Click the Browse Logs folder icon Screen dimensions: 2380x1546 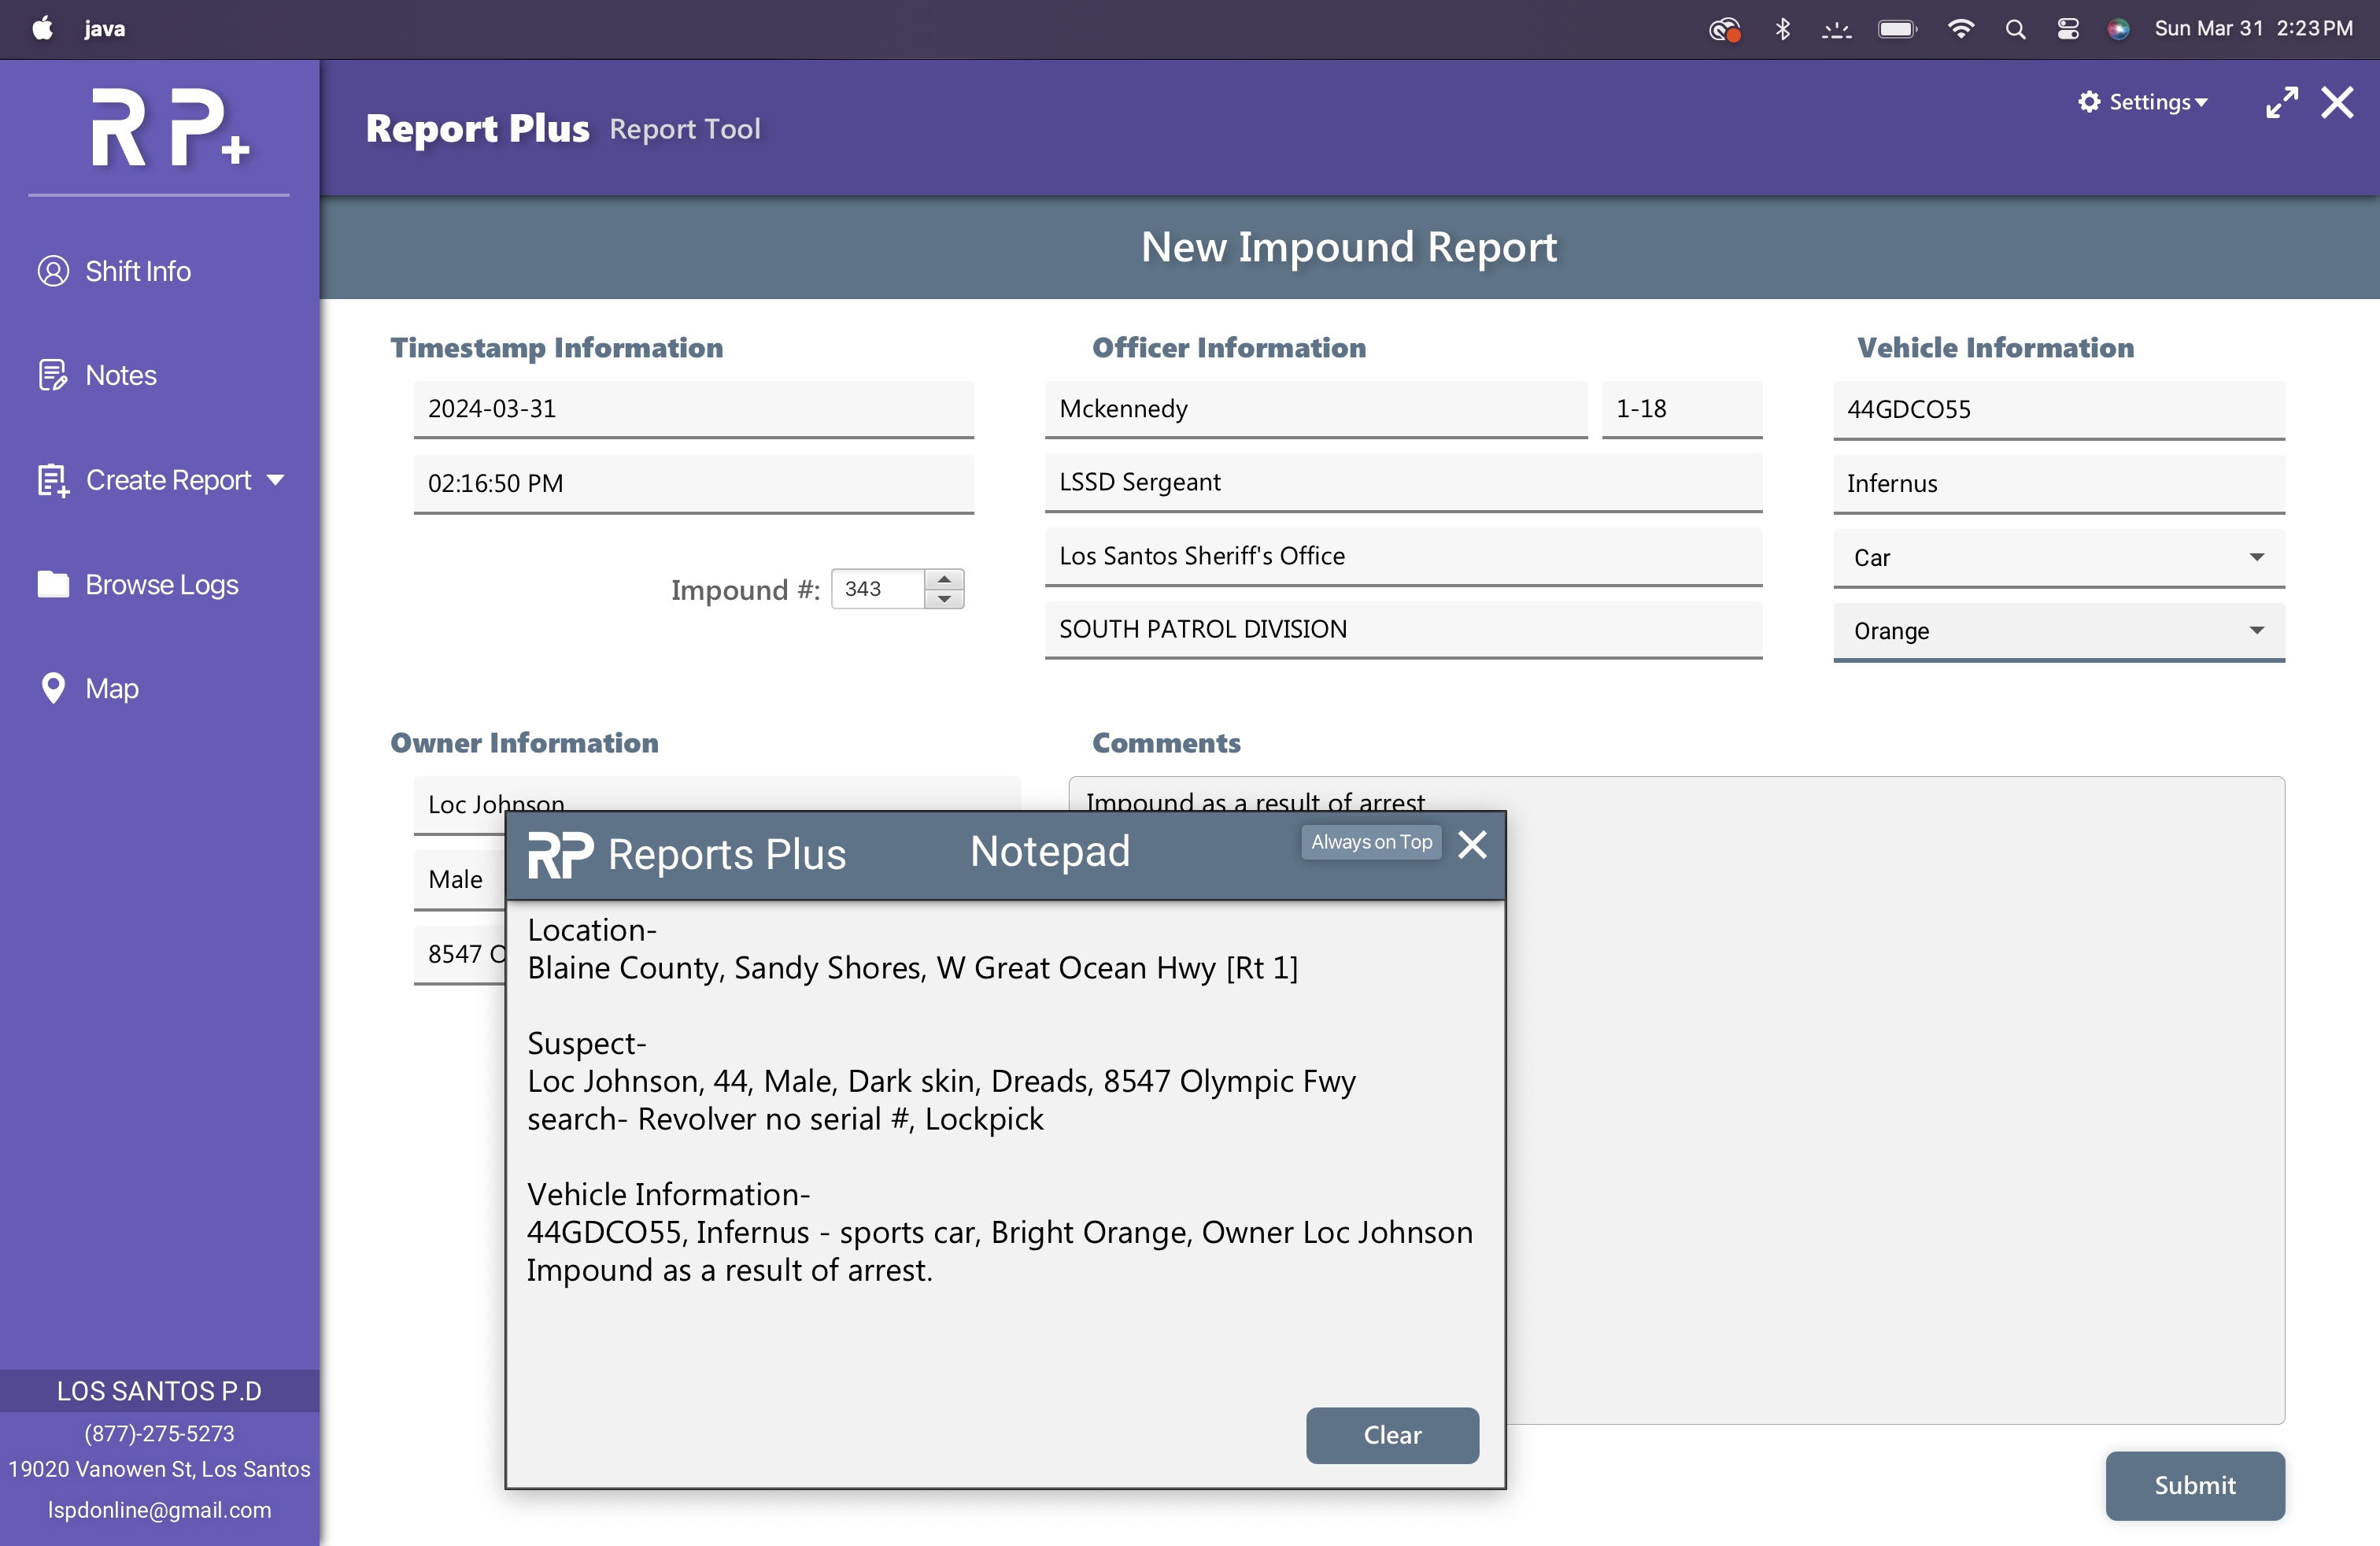(x=53, y=584)
